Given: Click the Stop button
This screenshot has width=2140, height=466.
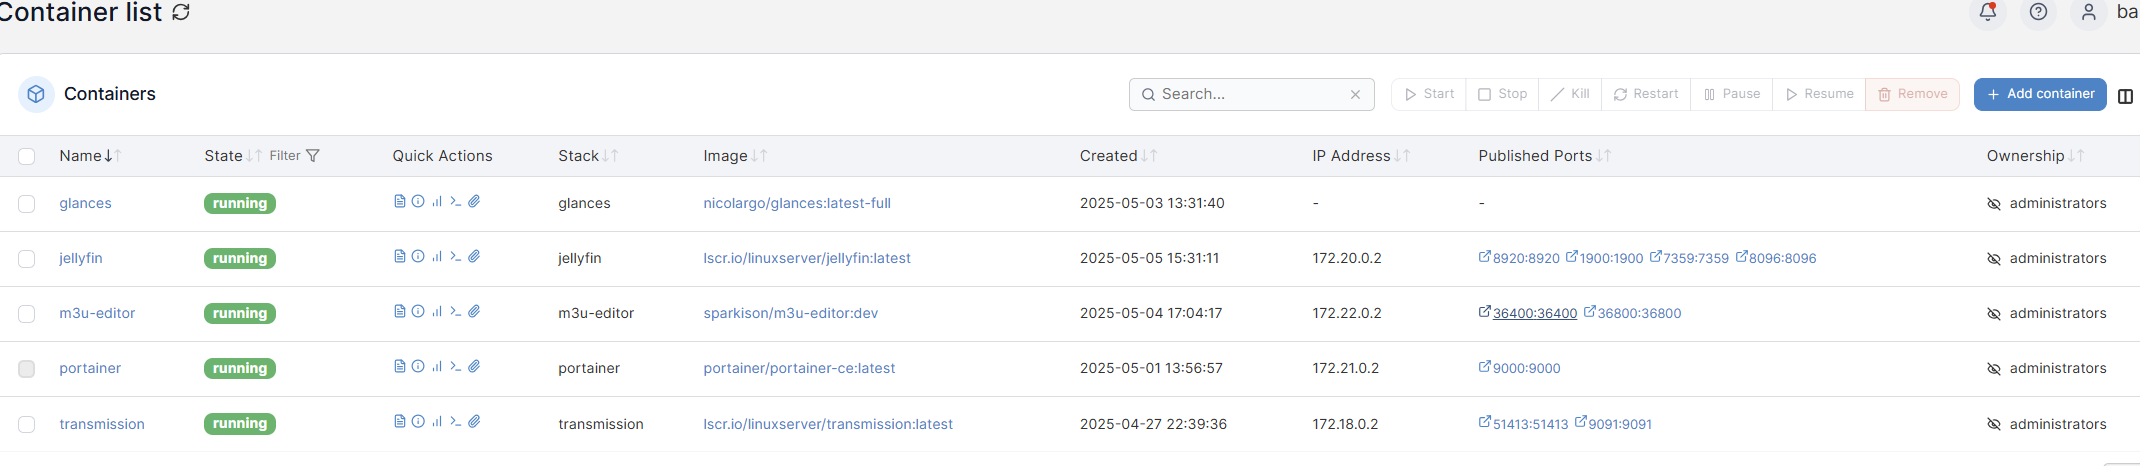Looking at the screenshot, I should [x=1502, y=94].
